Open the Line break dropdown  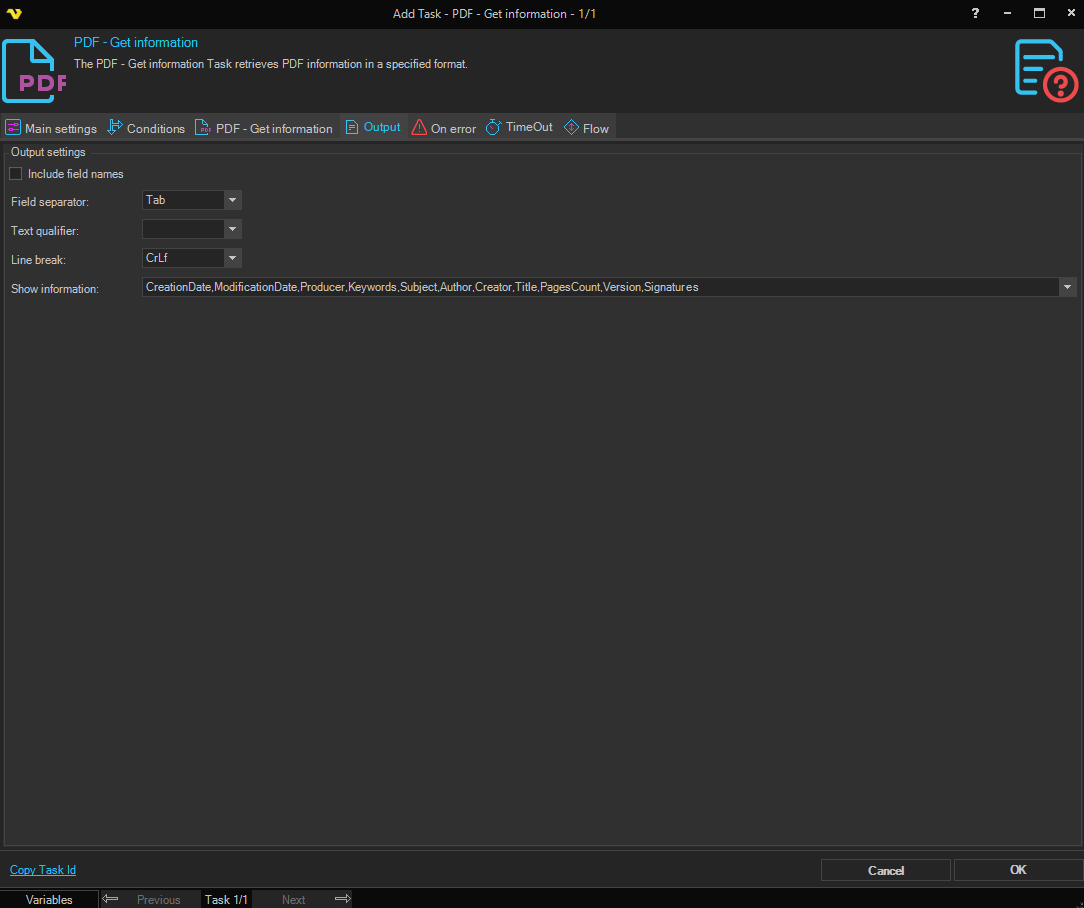tap(232, 258)
